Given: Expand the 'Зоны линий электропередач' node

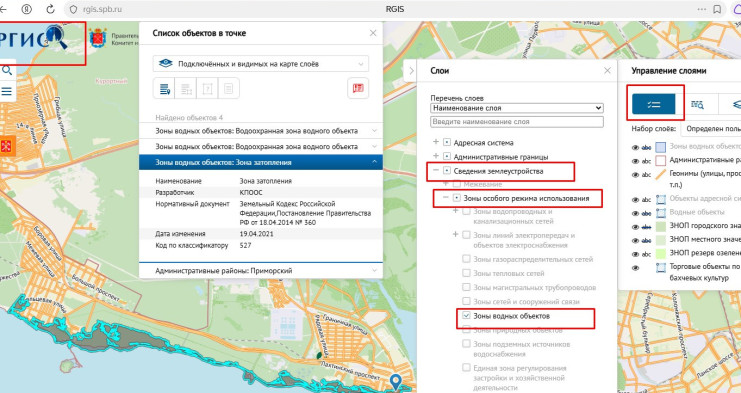Looking at the screenshot, I should (456, 234).
